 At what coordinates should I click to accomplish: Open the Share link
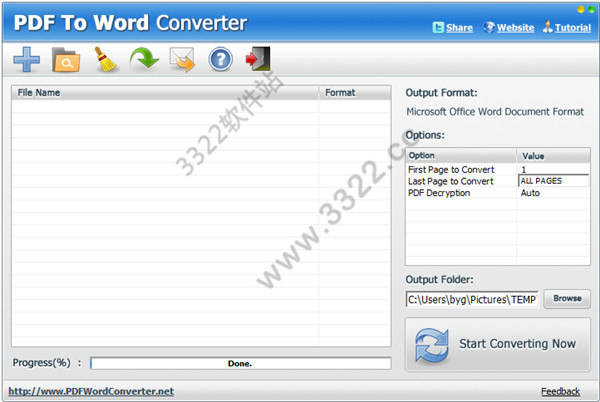(459, 28)
